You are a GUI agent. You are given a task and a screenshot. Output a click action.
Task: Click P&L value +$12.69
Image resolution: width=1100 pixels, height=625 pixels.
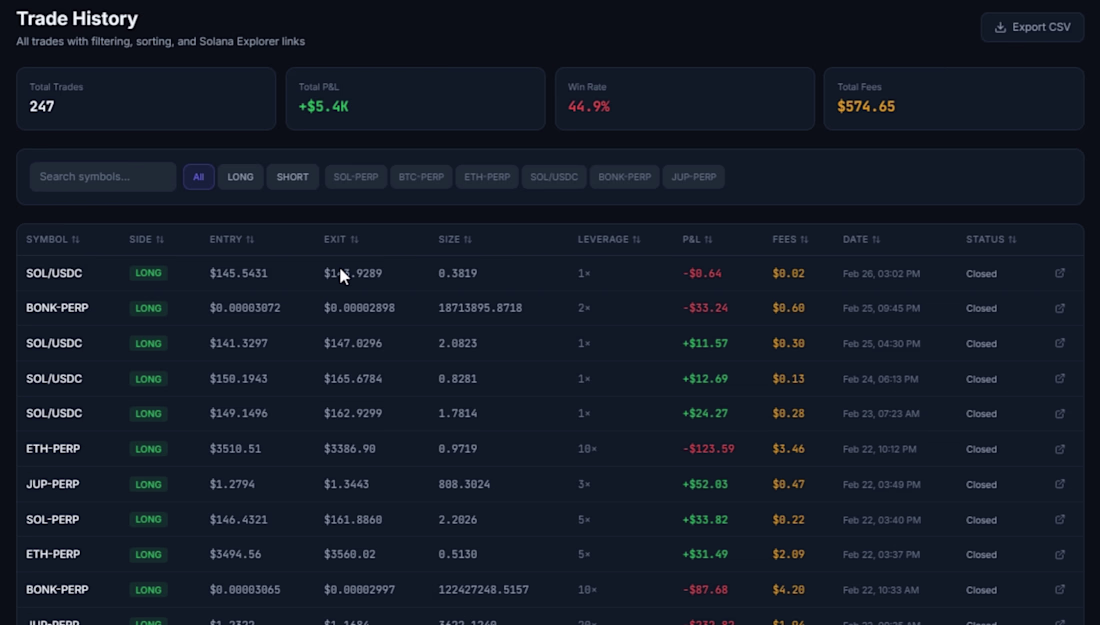coord(705,379)
